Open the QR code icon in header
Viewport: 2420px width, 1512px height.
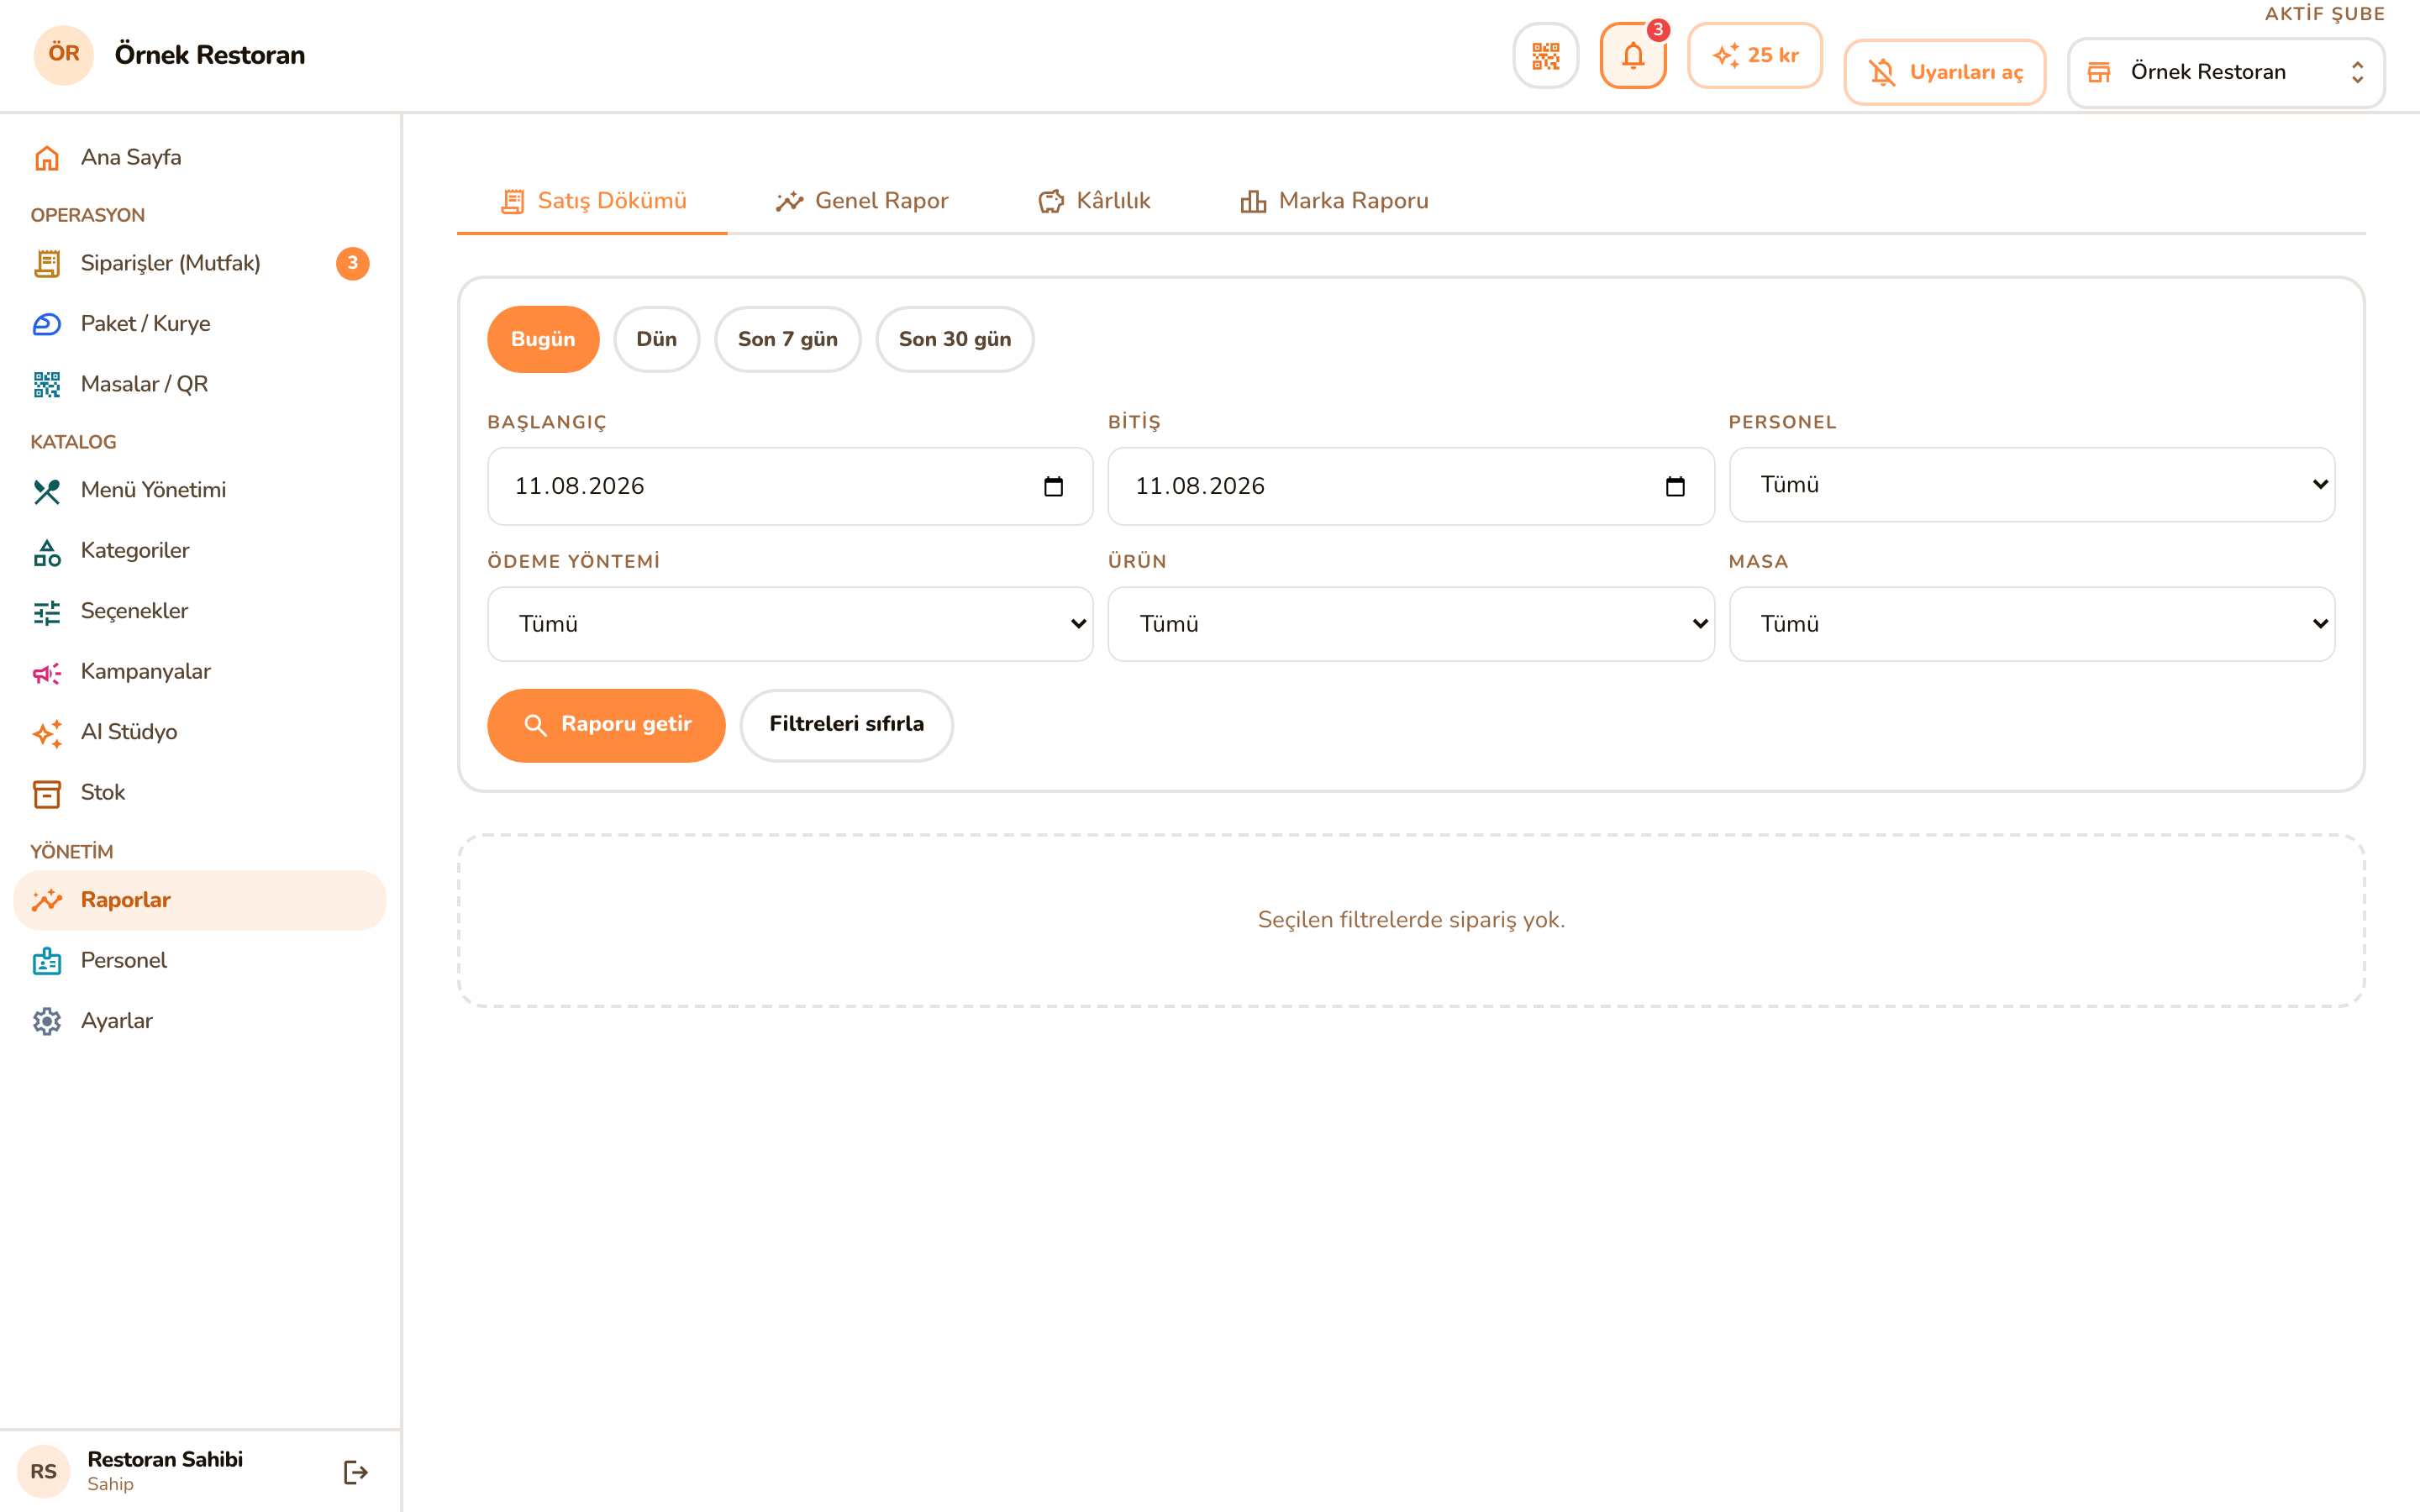click(1545, 56)
